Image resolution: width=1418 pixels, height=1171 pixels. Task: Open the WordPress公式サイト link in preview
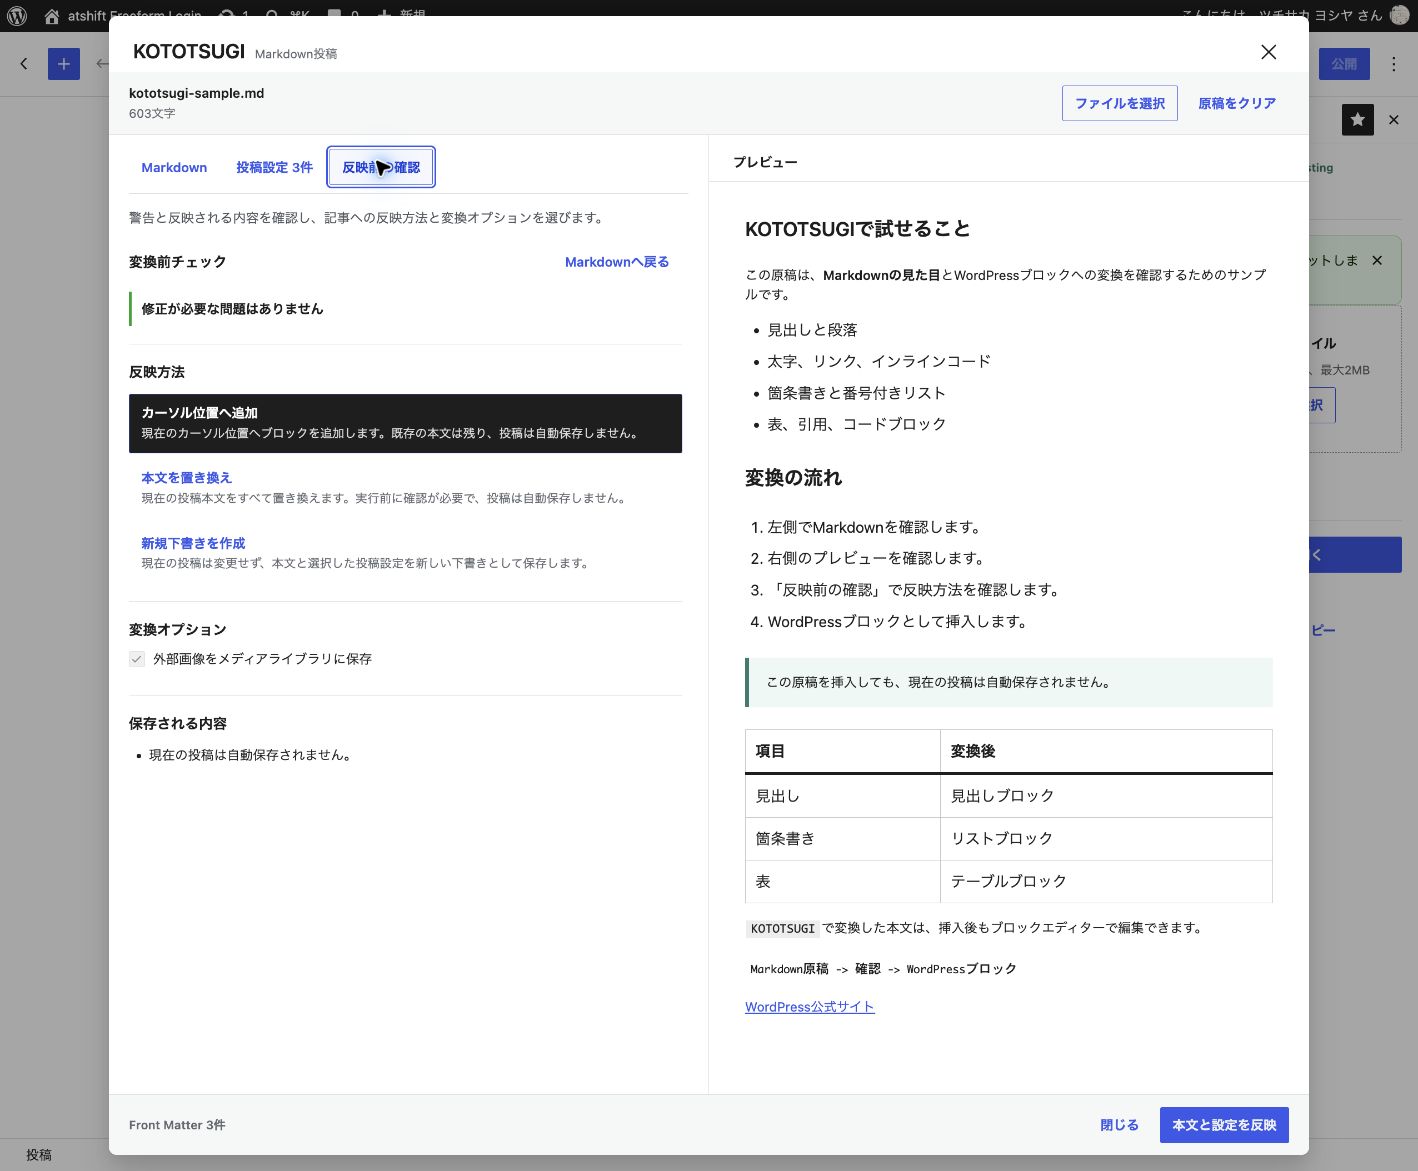tap(810, 1007)
